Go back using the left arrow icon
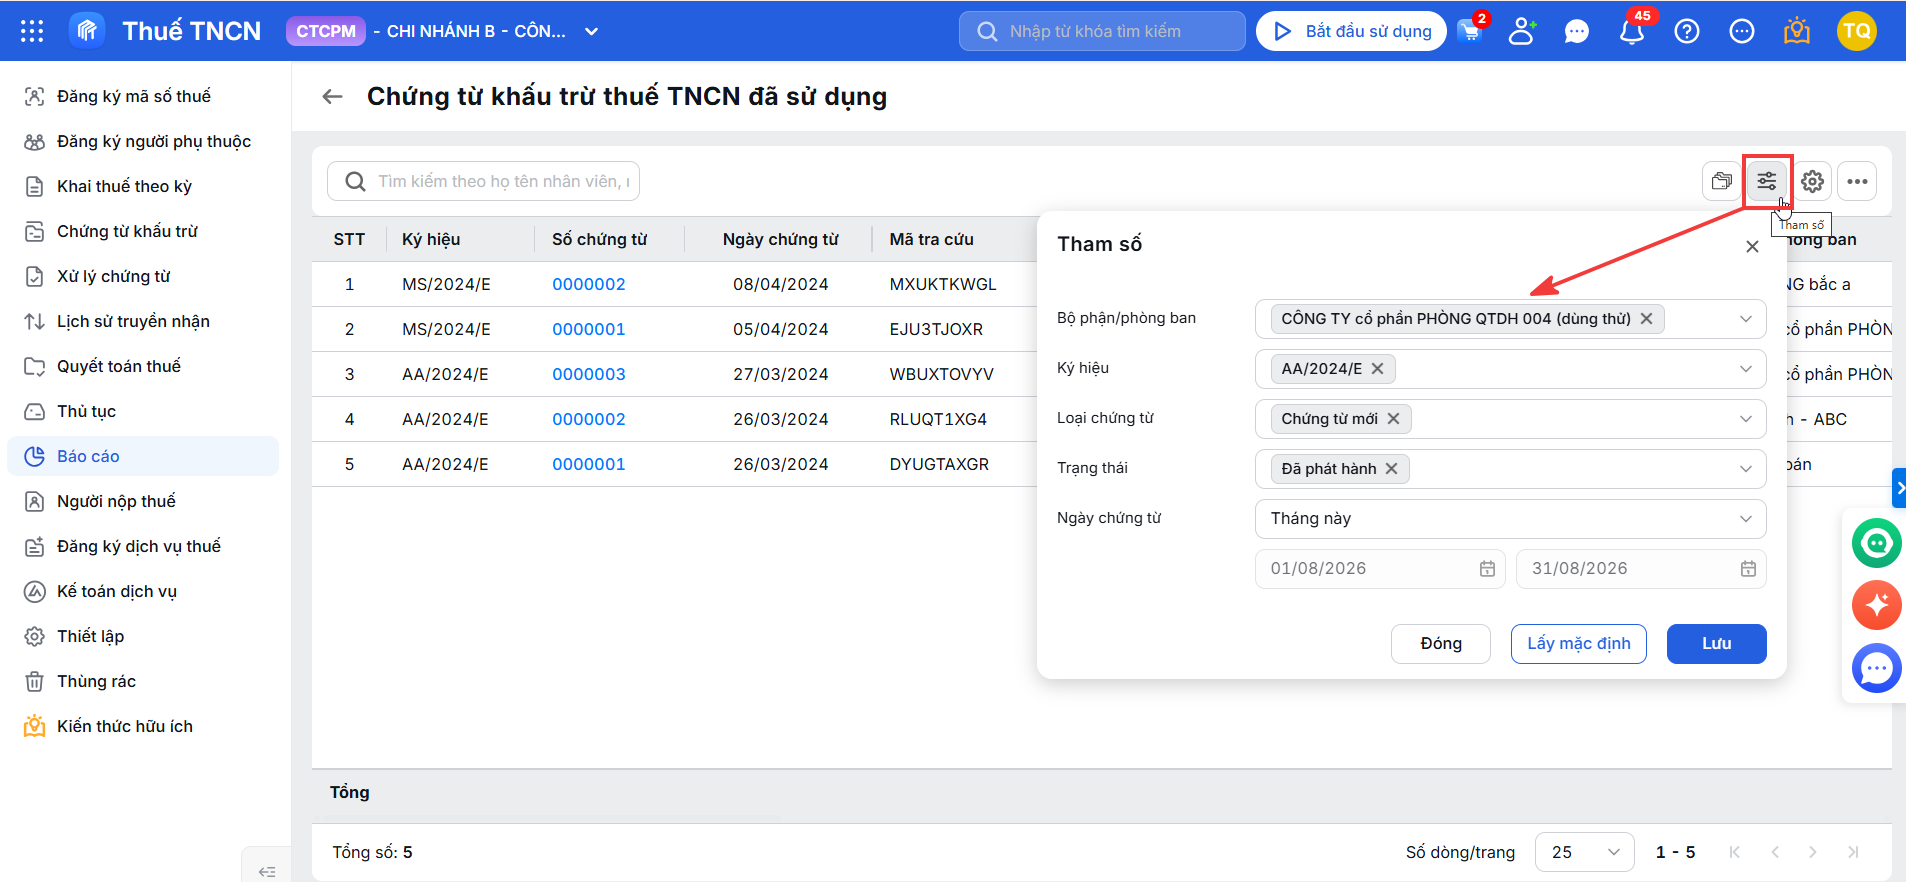This screenshot has width=1906, height=882. (333, 97)
